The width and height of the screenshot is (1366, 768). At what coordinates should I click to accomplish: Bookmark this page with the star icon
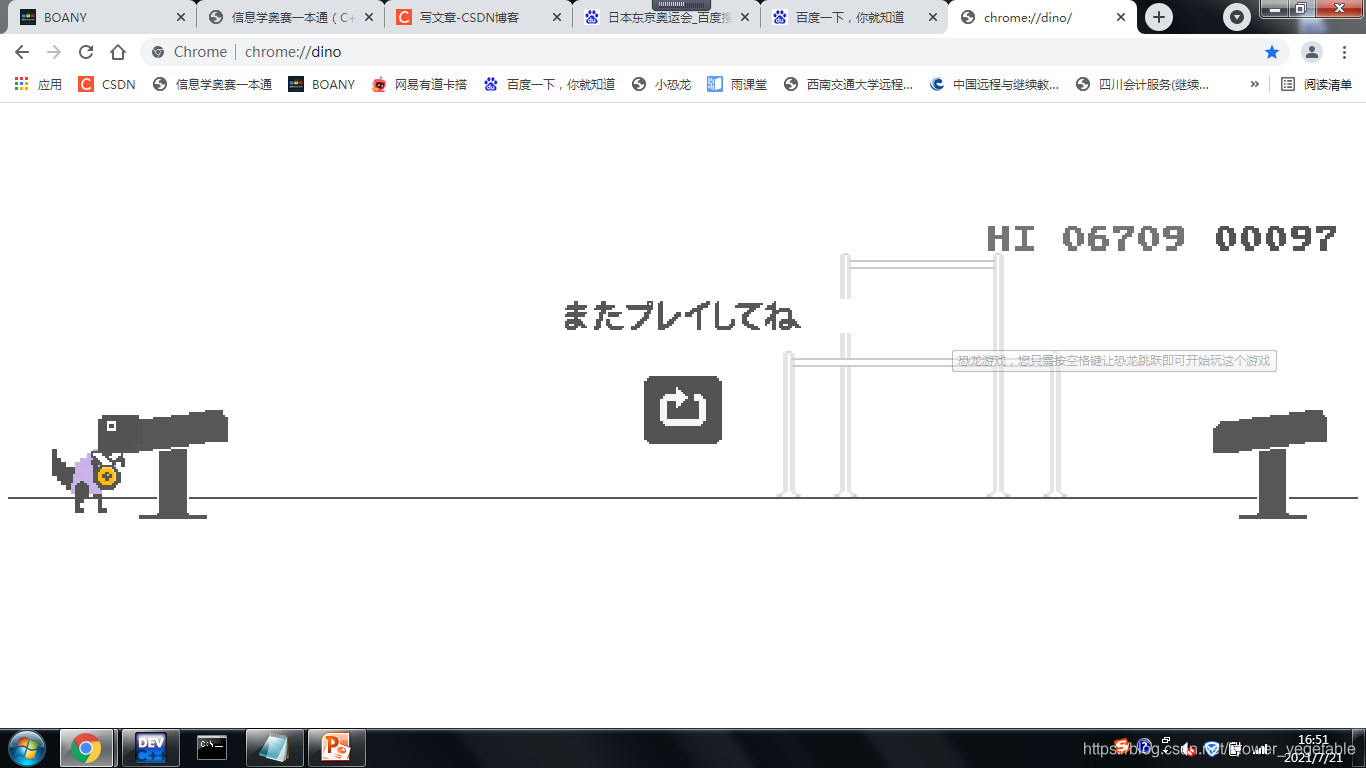click(1272, 52)
